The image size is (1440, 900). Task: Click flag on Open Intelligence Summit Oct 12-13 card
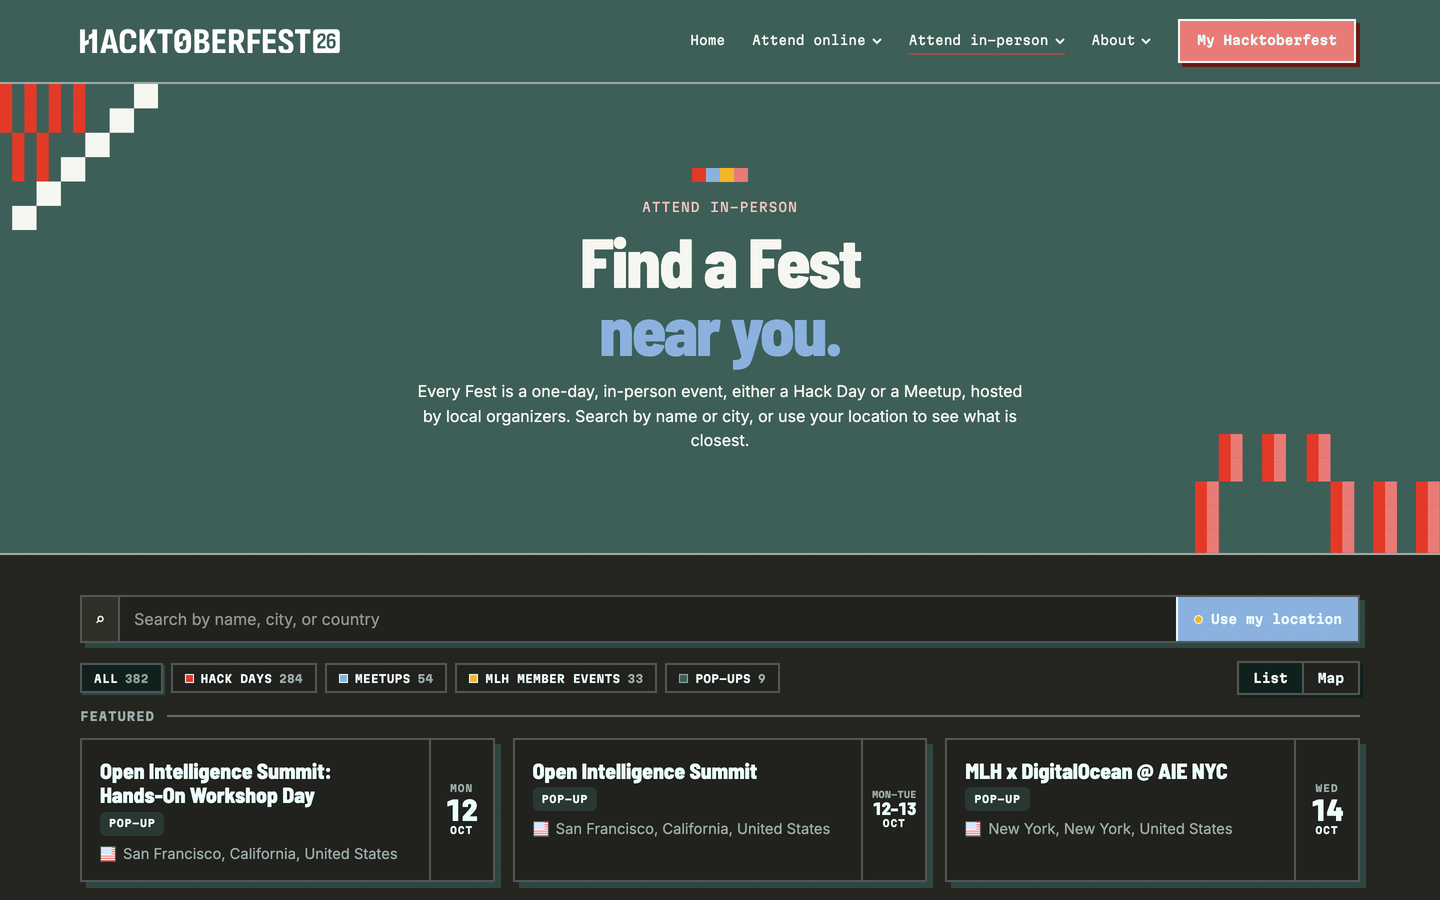(x=541, y=829)
